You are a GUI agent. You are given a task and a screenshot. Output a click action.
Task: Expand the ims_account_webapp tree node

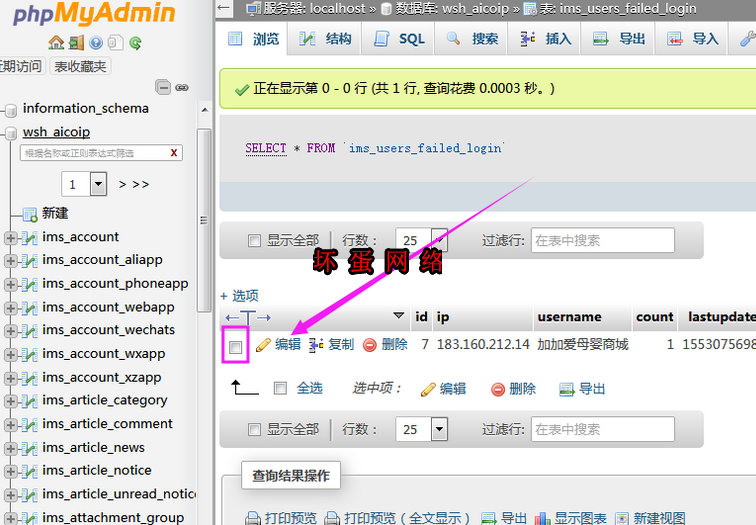(x=10, y=308)
